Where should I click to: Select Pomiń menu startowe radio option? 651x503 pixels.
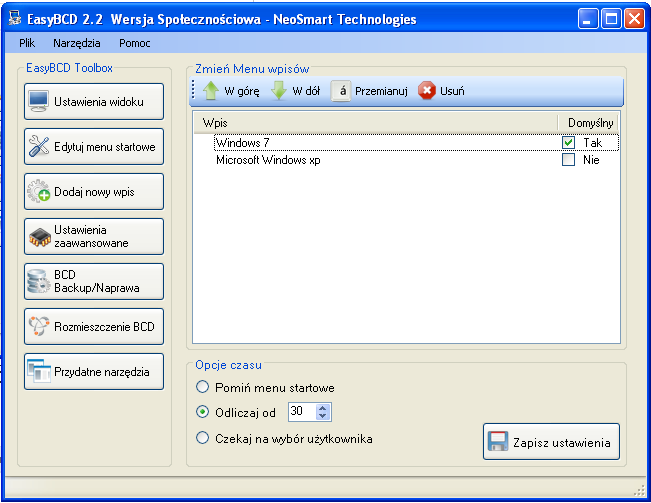pyautogui.click(x=202, y=387)
